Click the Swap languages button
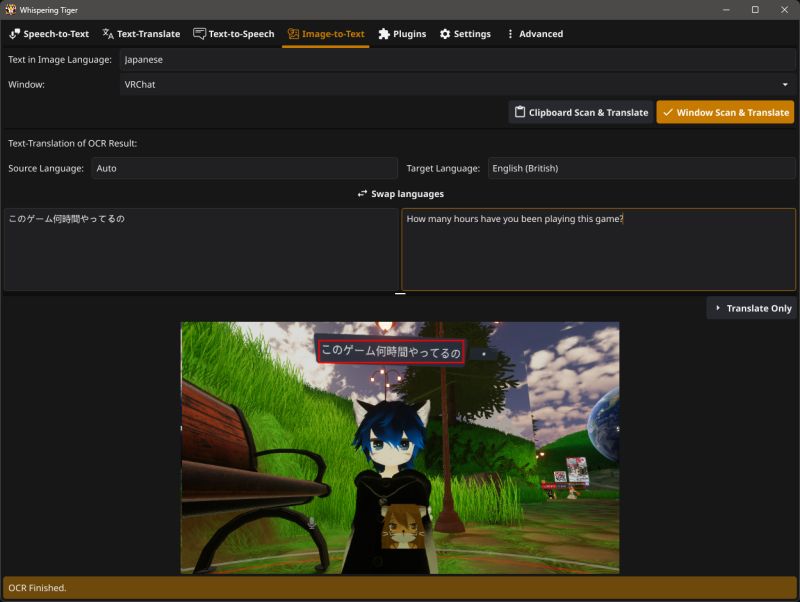 (400, 194)
